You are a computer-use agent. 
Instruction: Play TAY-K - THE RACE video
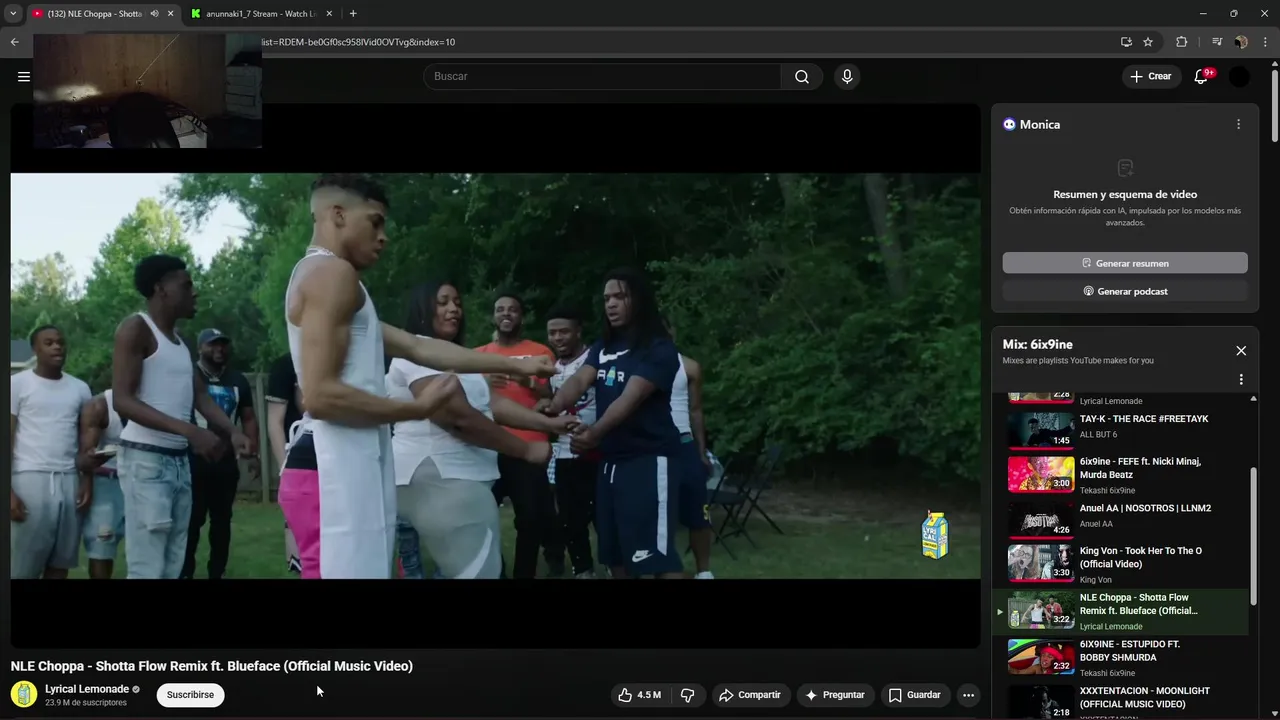[1120, 428]
